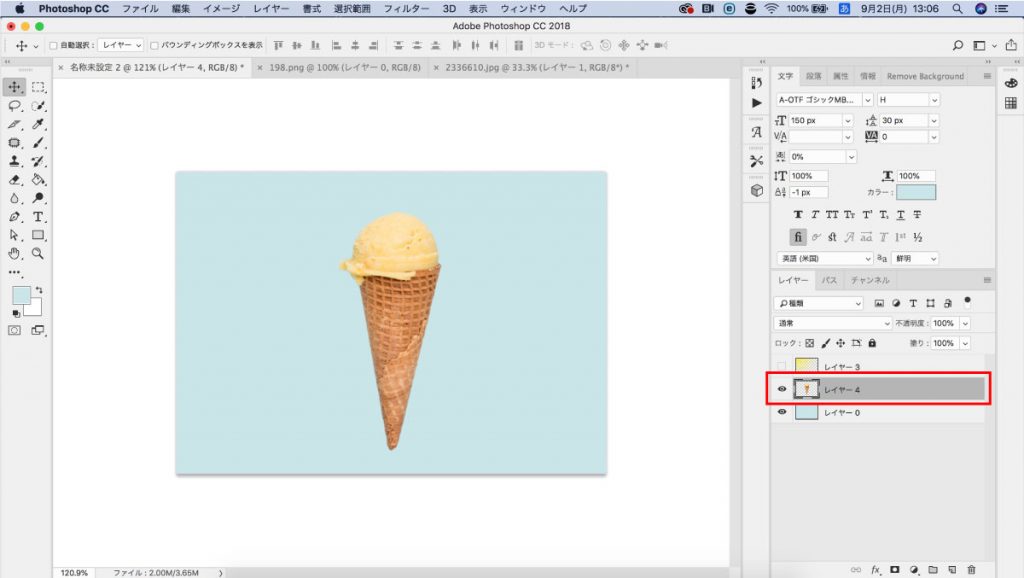1024x578 pixels.
Task: Open the Remove Background panel tab
Action: (925, 76)
